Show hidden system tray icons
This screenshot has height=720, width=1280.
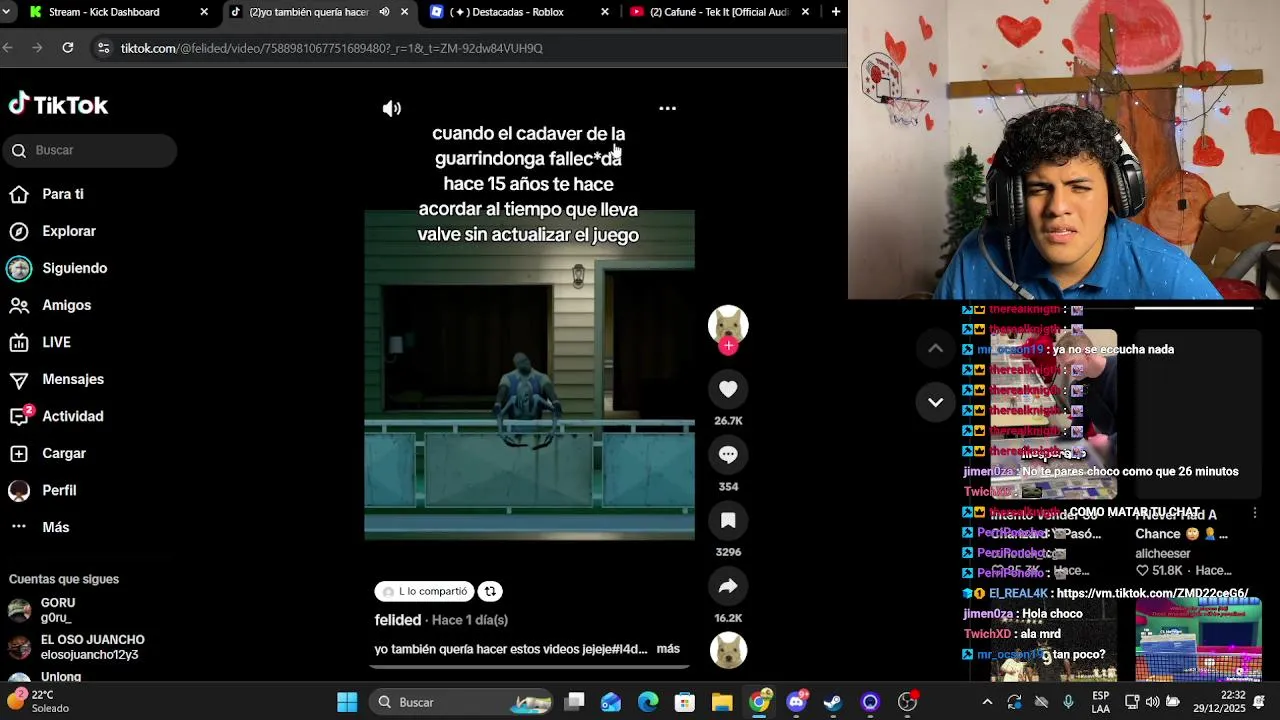click(x=987, y=702)
